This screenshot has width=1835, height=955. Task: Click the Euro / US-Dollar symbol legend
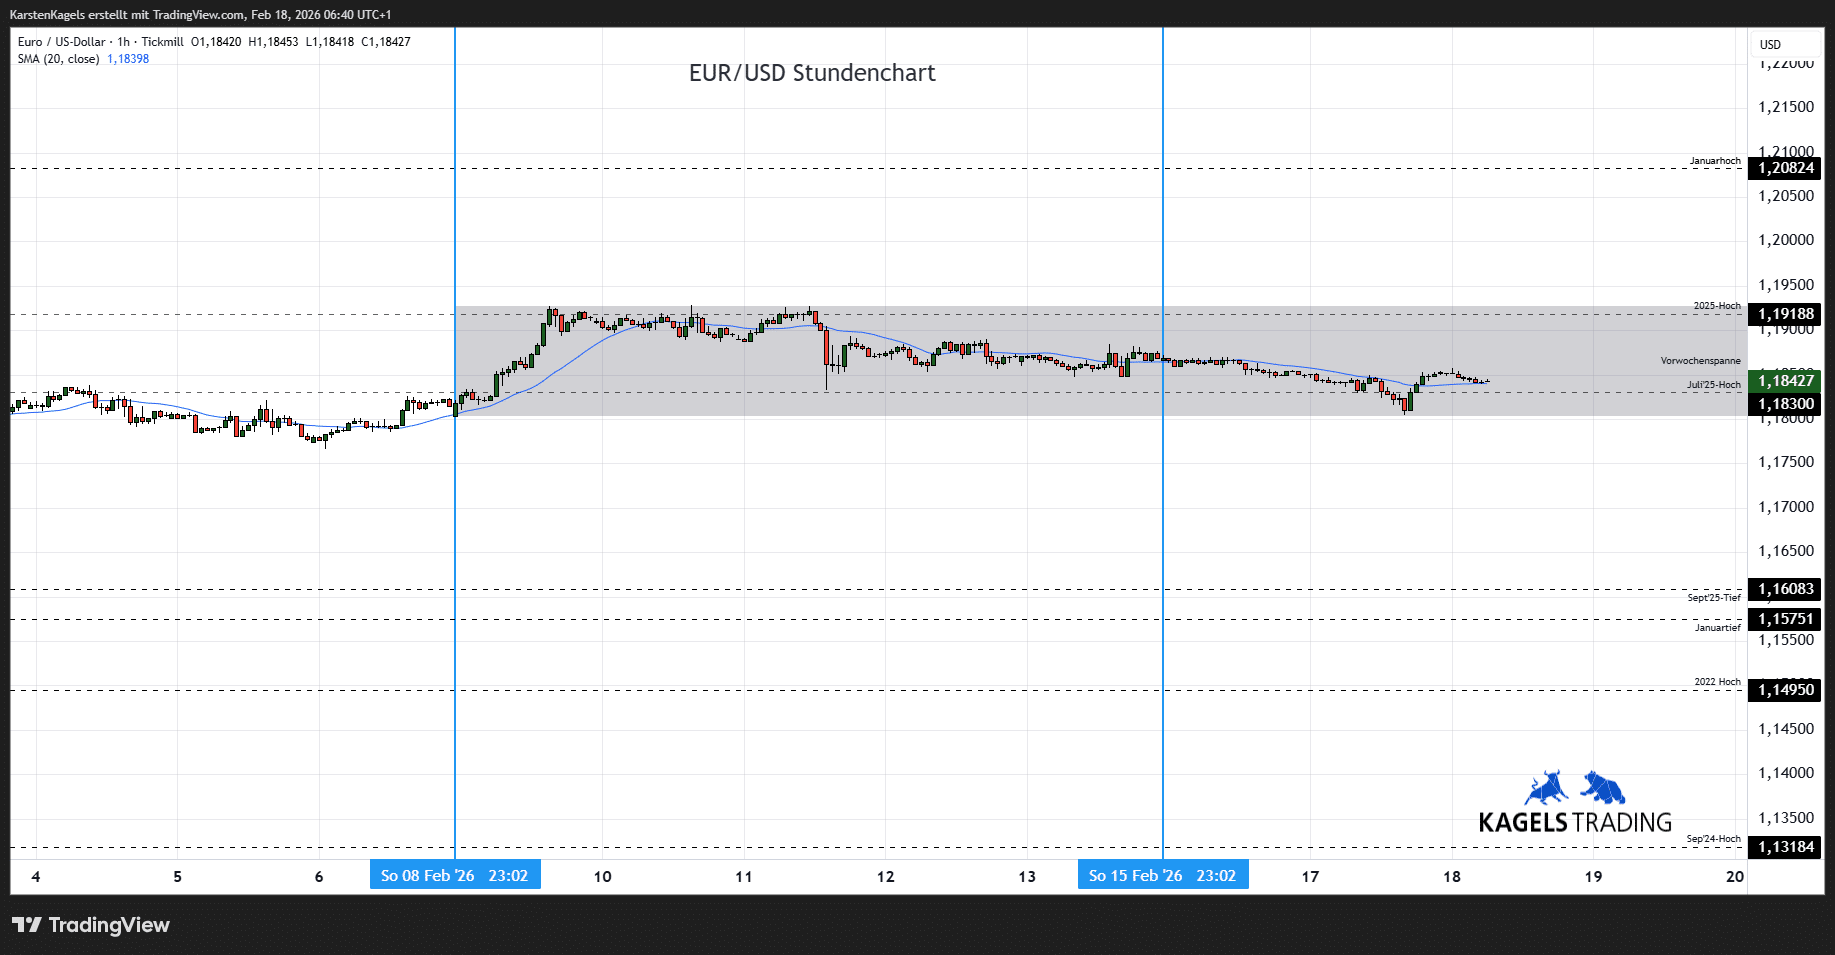(x=61, y=42)
